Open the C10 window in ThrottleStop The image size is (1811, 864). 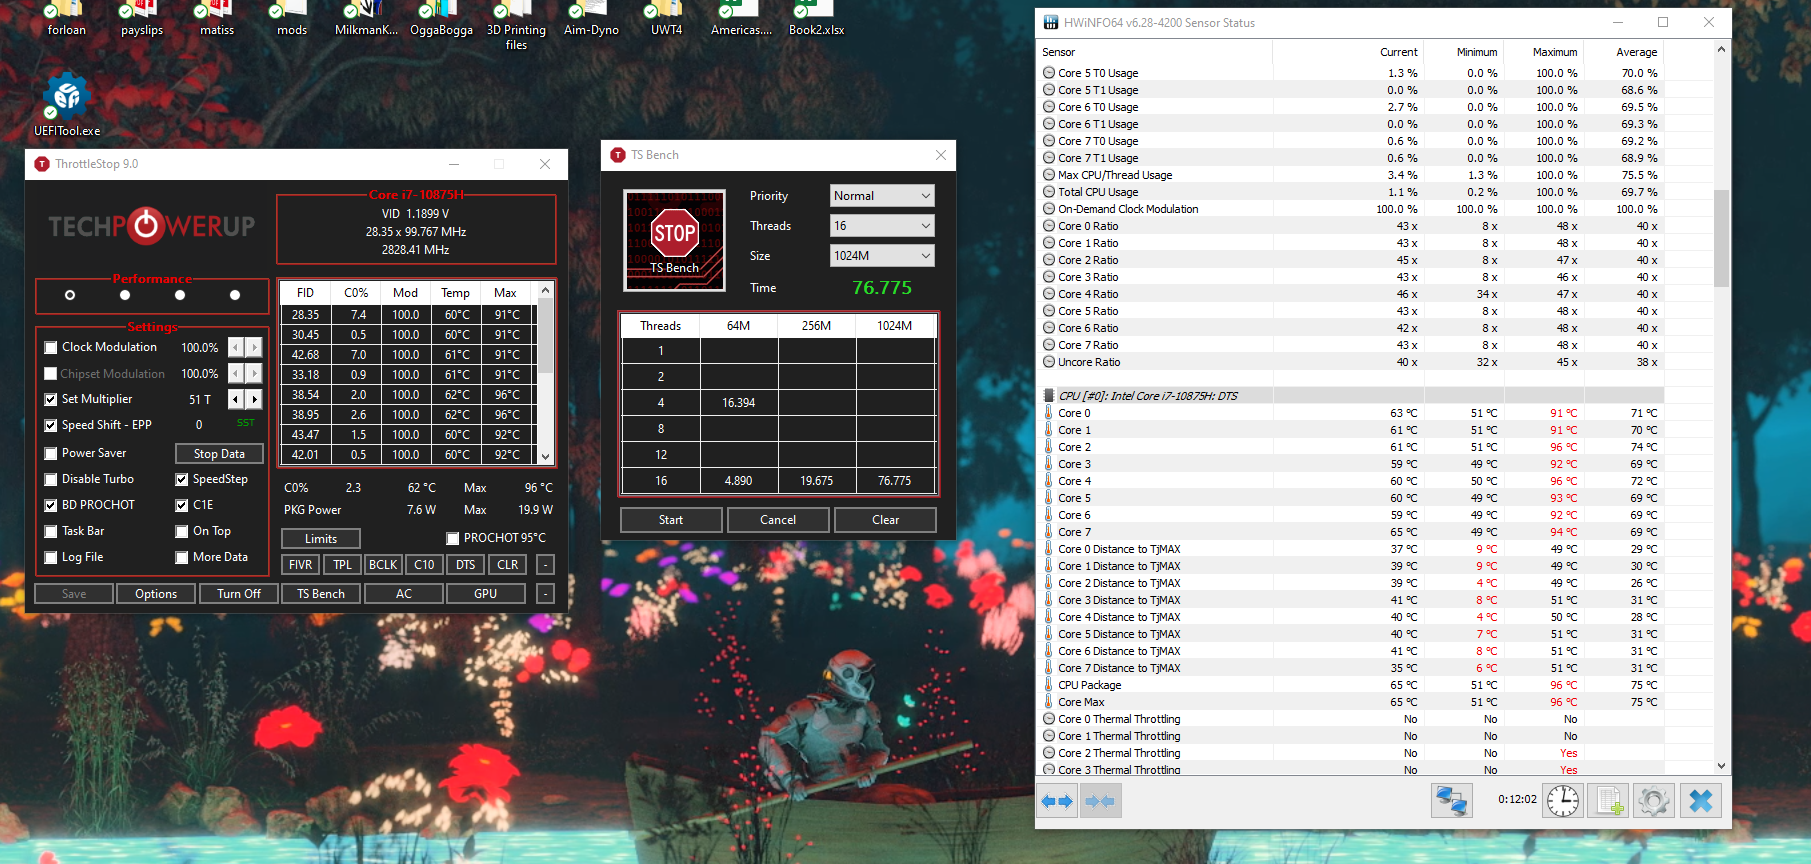pyautogui.click(x=424, y=565)
